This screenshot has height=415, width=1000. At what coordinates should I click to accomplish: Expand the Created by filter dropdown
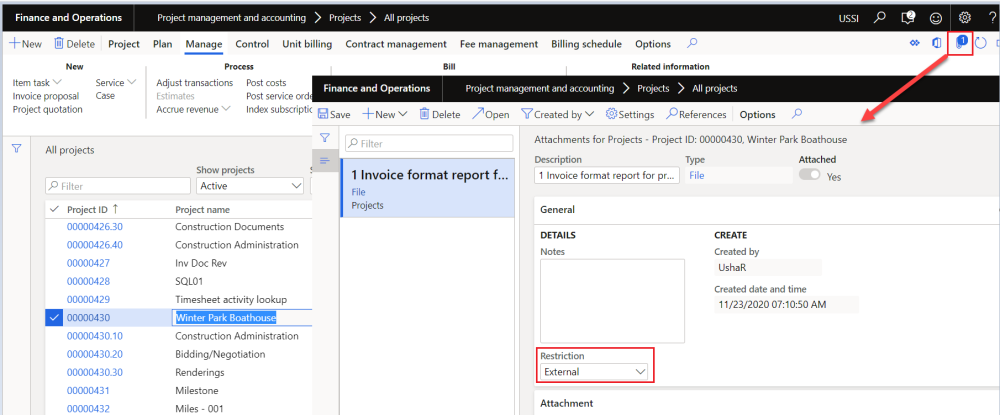[558, 115]
